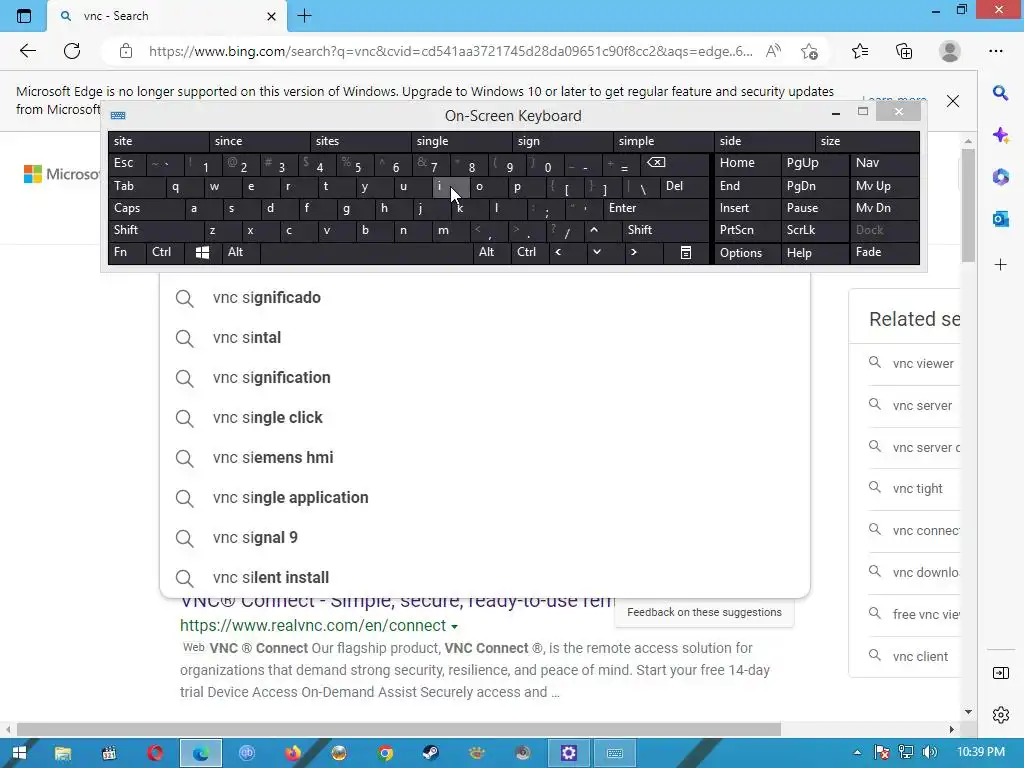Open the Edge sidebar Search icon
Image resolution: width=1024 pixels, height=768 pixels.
tap(1000, 93)
